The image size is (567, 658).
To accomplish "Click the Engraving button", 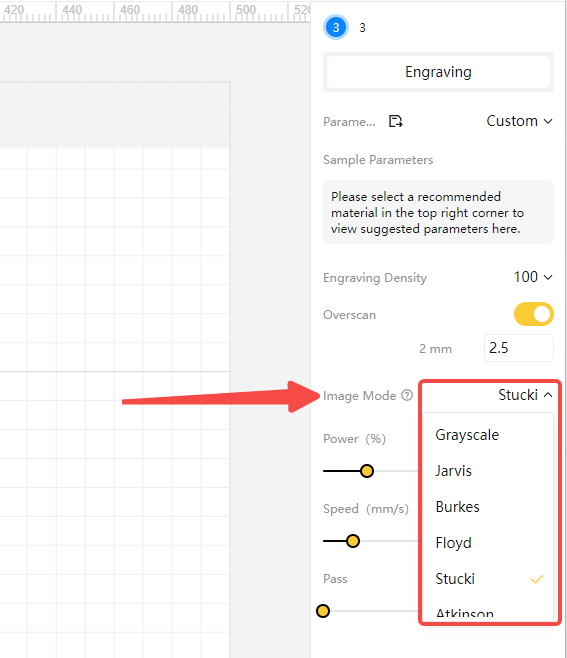I will pyautogui.click(x=438, y=72).
